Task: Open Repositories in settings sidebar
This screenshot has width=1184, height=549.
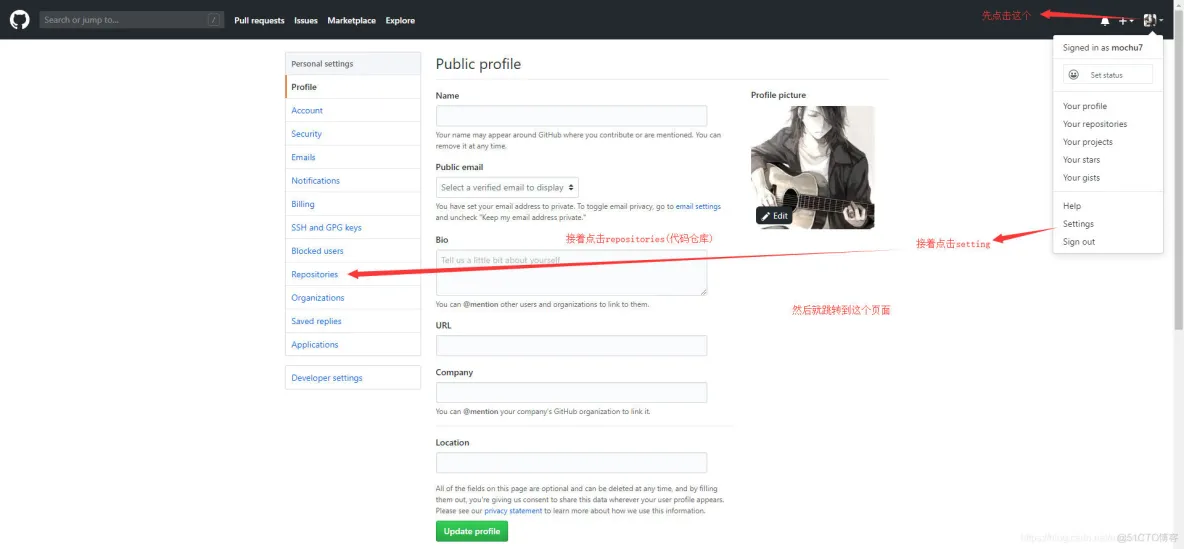Action: click(x=315, y=274)
